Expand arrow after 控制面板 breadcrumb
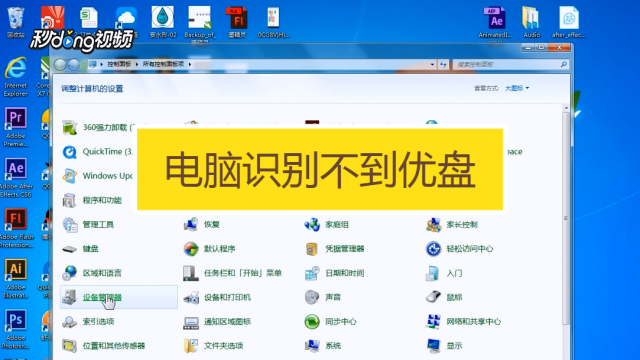The image size is (640, 360). 137,64
